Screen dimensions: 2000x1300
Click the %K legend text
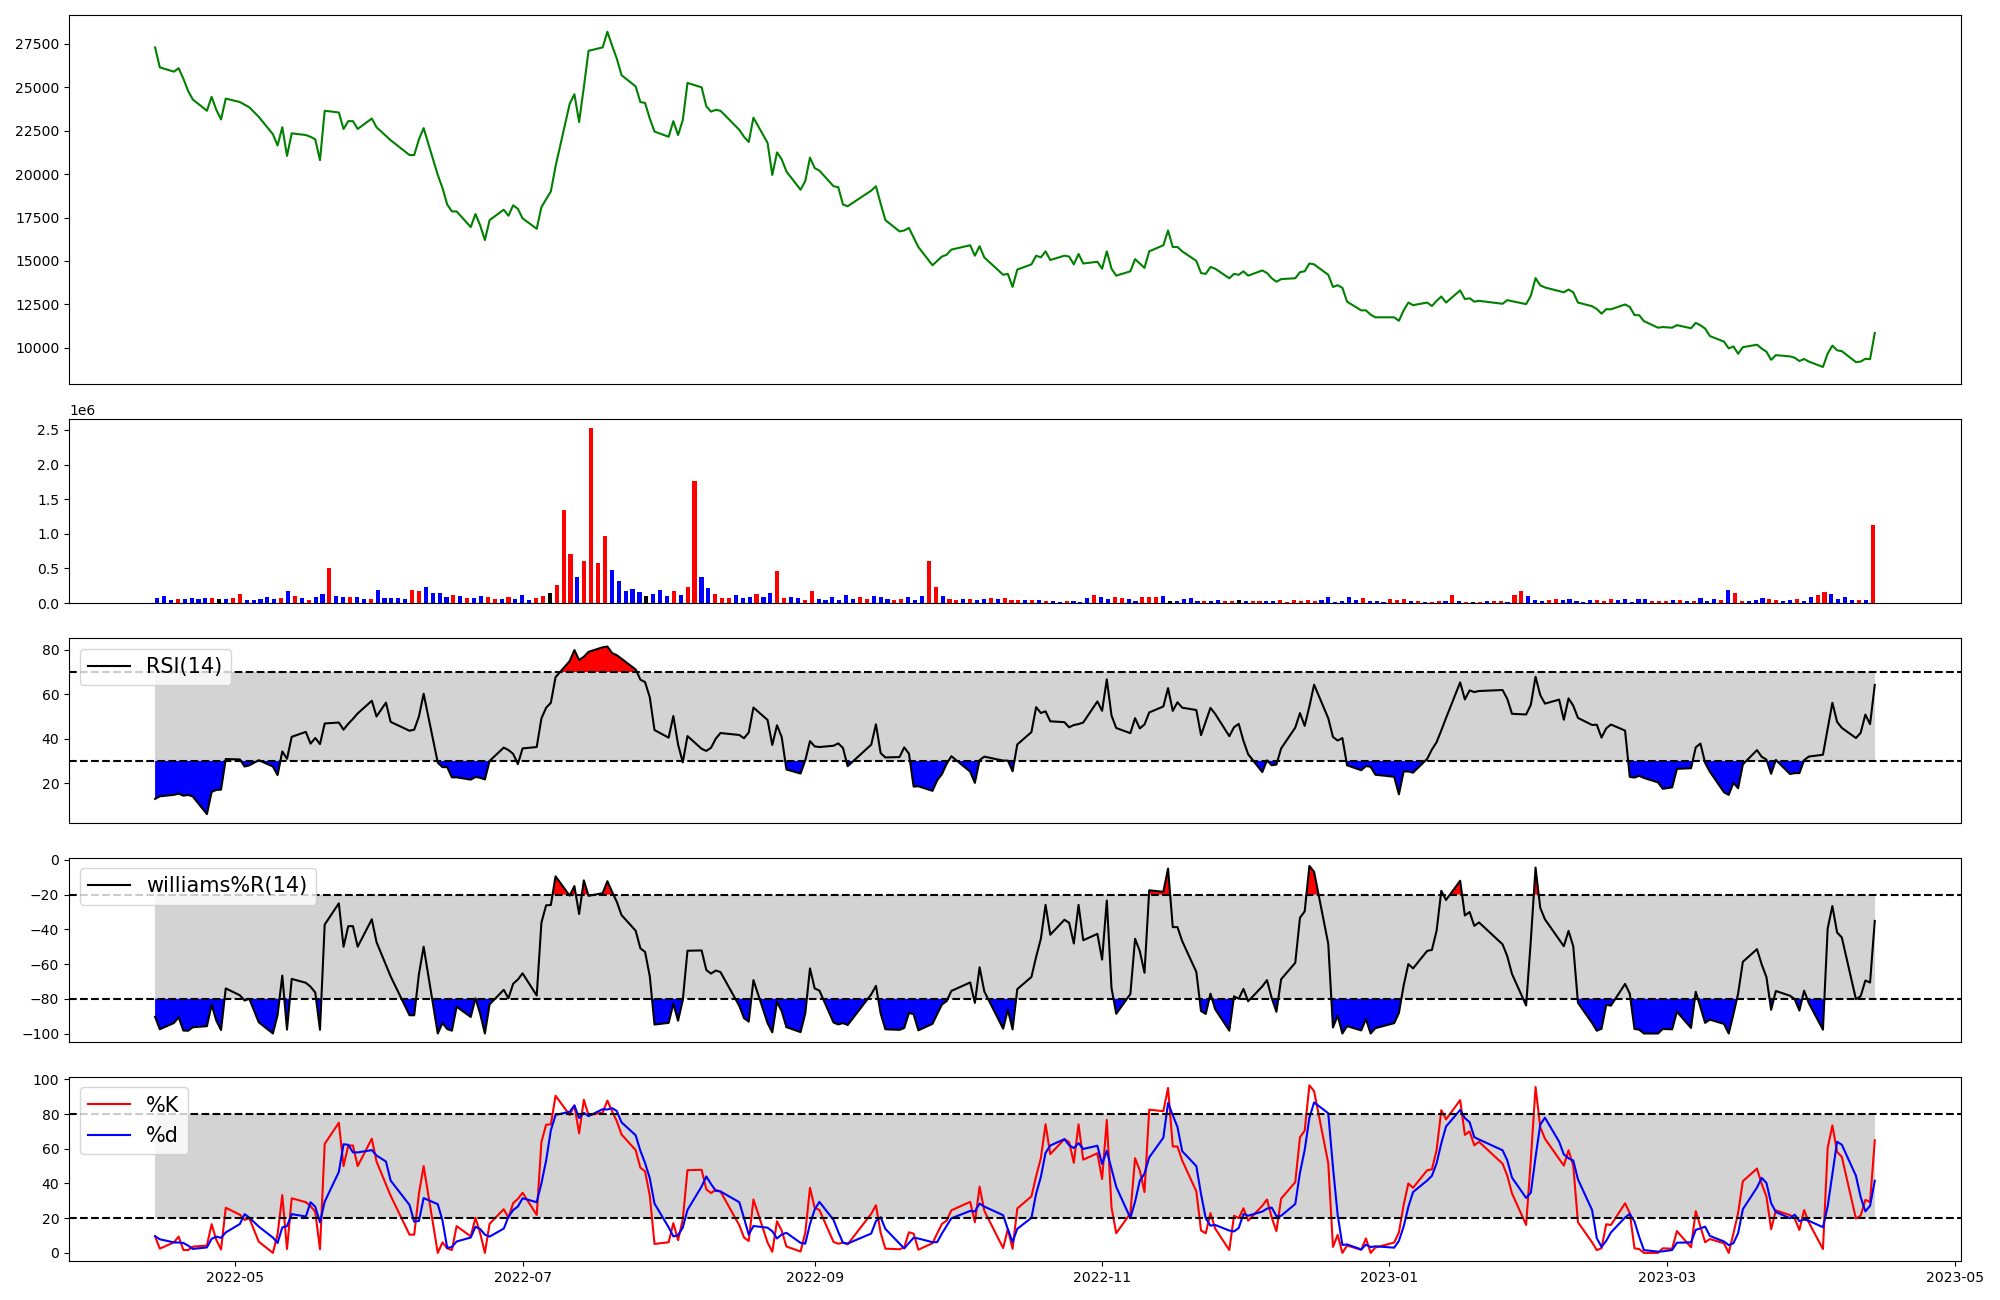pos(162,1105)
